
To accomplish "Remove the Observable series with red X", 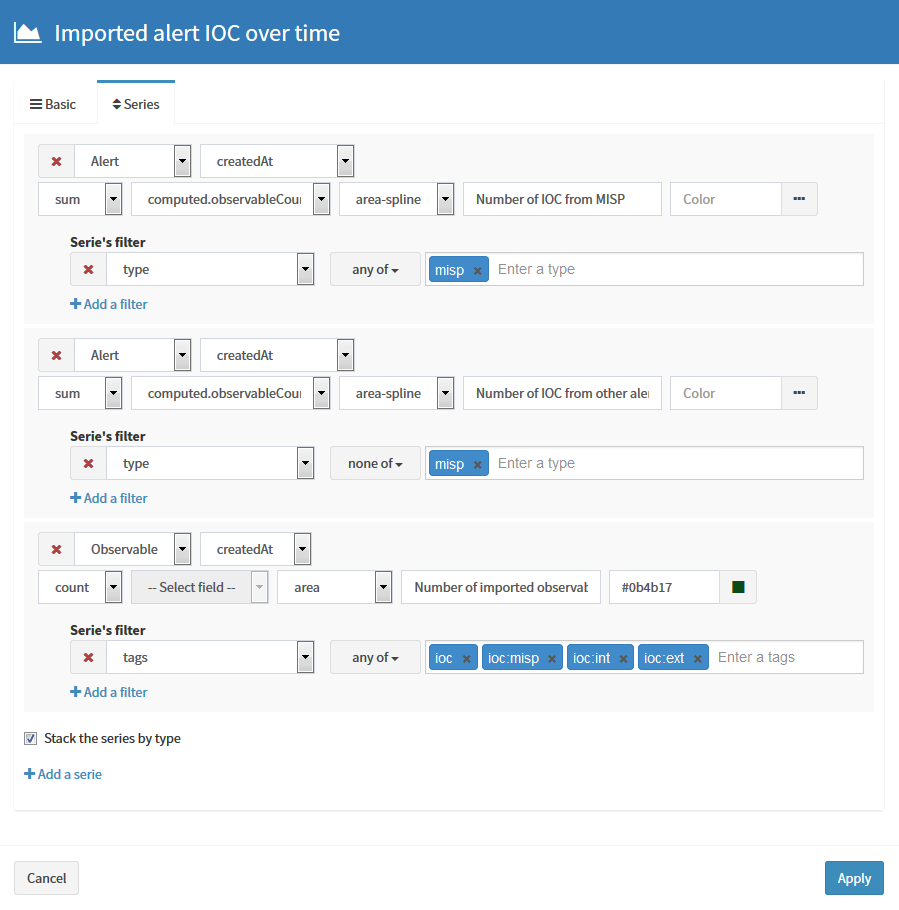I will [x=56, y=549].
